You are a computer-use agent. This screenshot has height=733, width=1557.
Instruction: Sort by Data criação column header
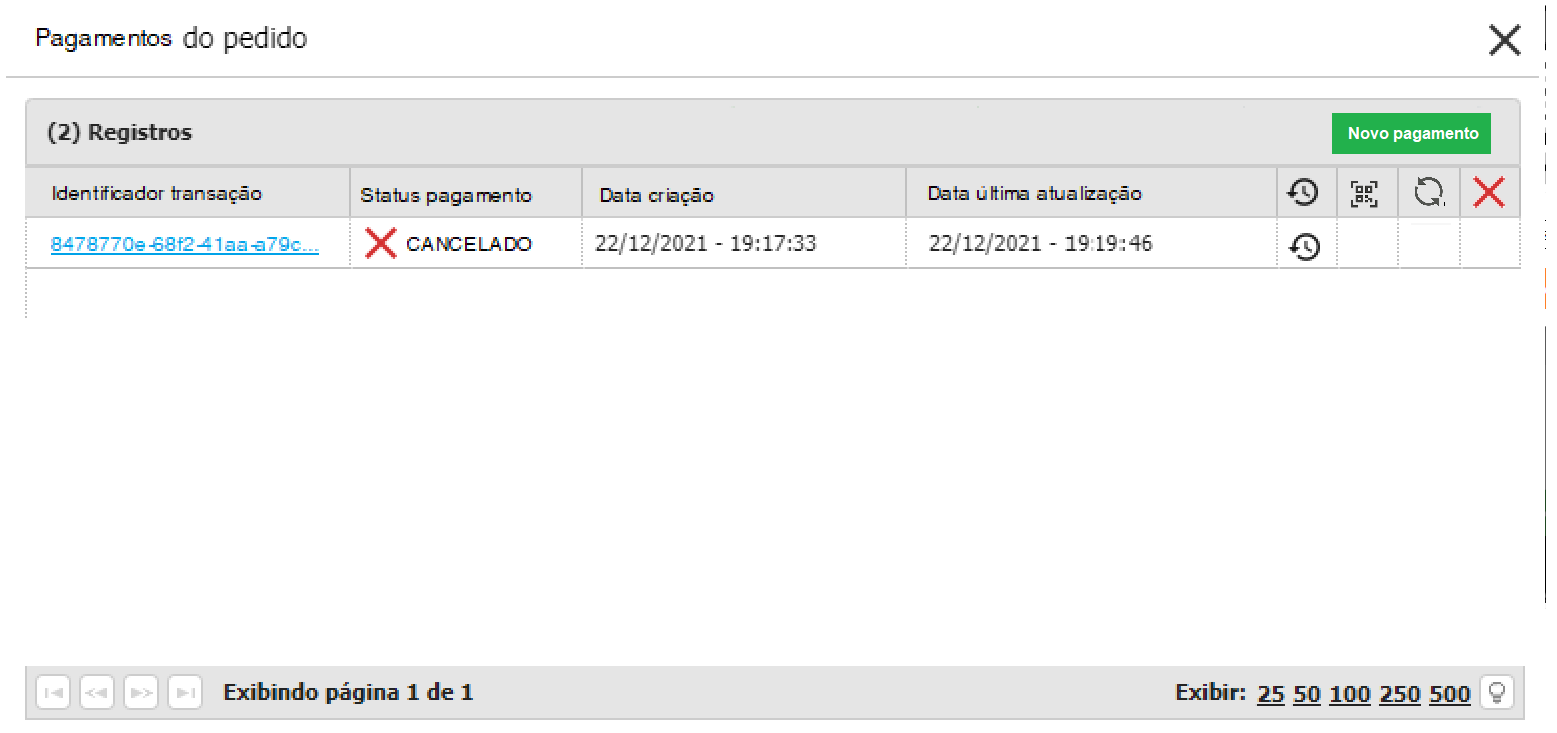[657, 194]
